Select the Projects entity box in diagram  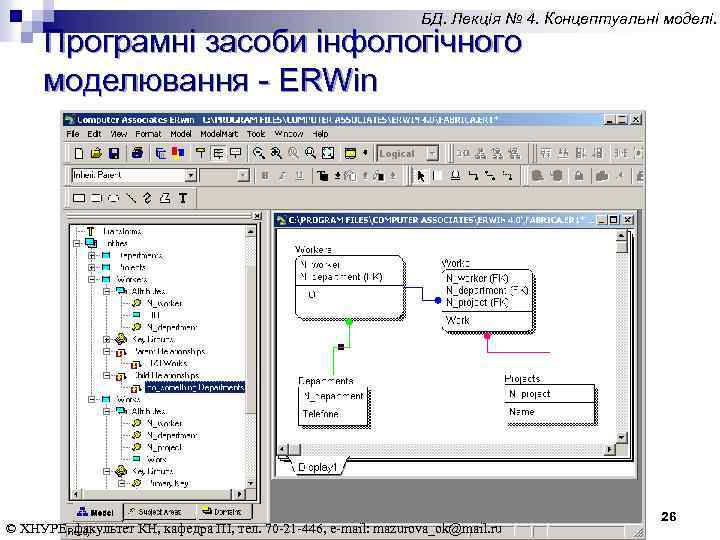(x=550, y=406)
